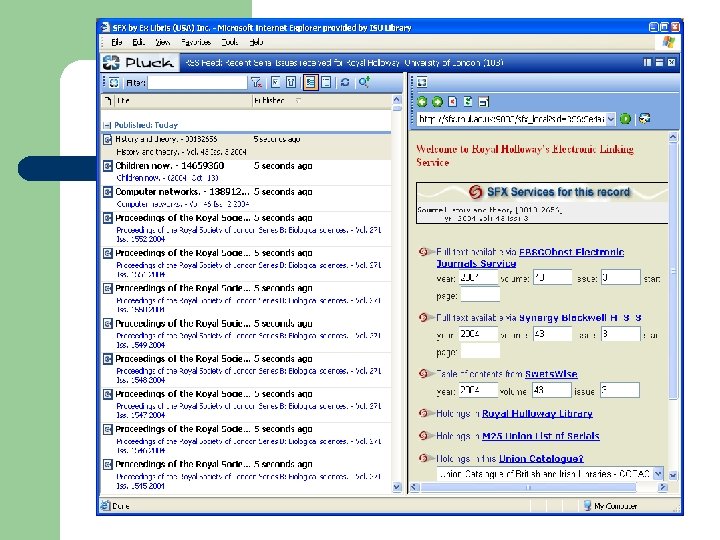The height and width of the screenshot is (540, 720).
Task: Click the split-columns icon in Pluck header
Action: pos(647,62)
